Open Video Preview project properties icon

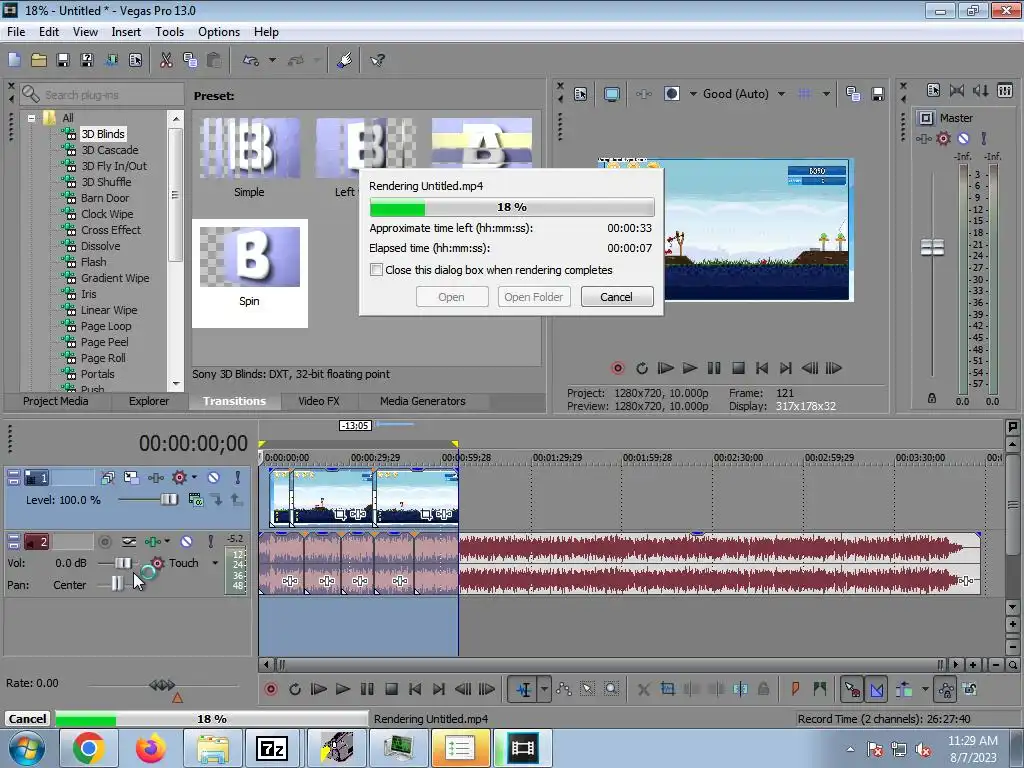pyautogui.click(x=581, y=94)
